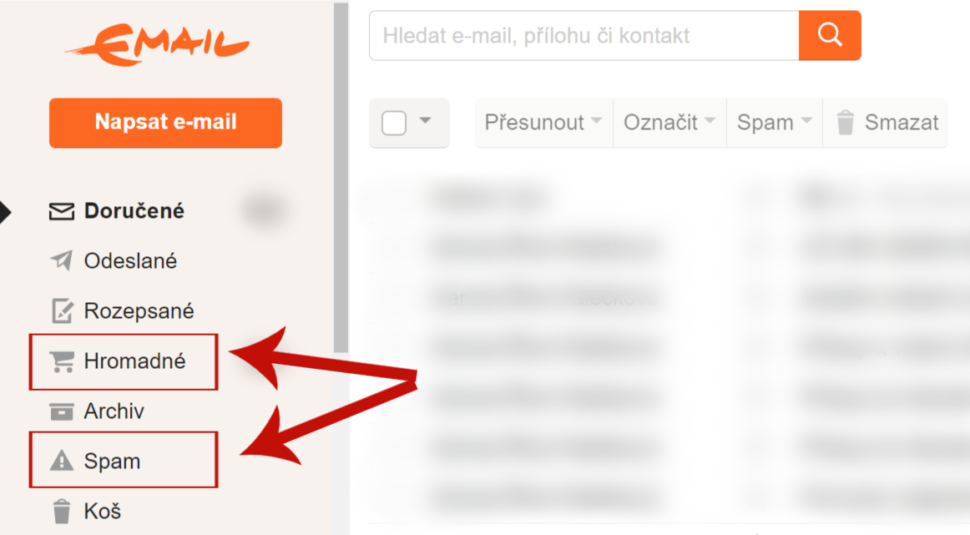Click the warning triangle Spam icon

coord(62,461)
